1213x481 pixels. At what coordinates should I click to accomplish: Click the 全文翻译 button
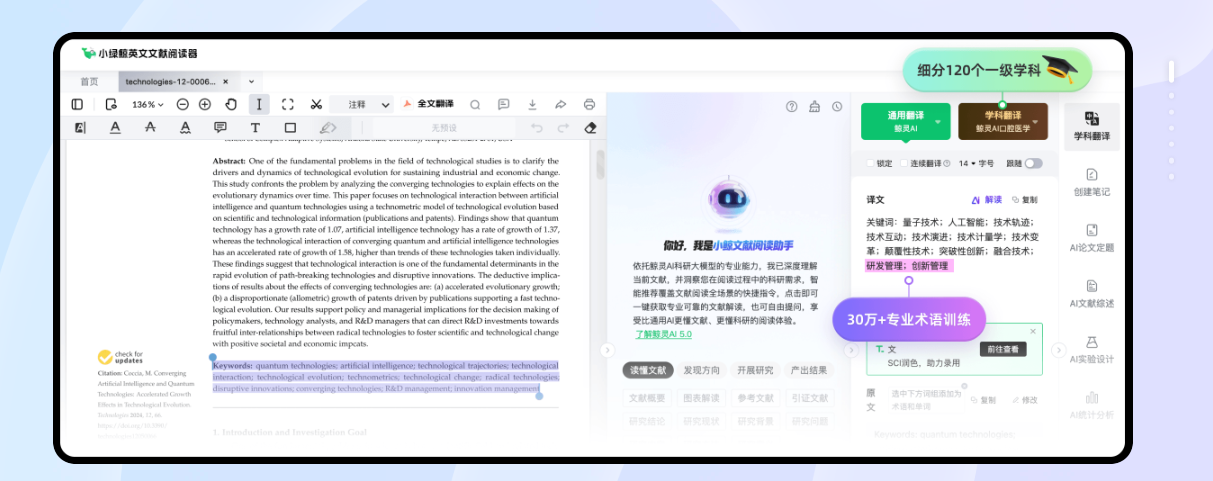coord(428,104)
